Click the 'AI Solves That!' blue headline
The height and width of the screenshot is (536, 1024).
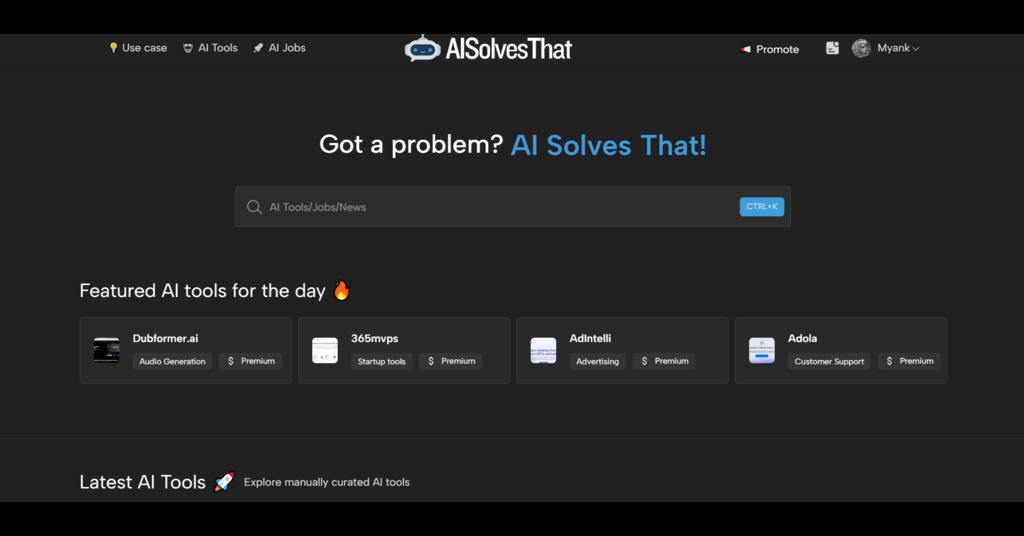coord(609,145)
